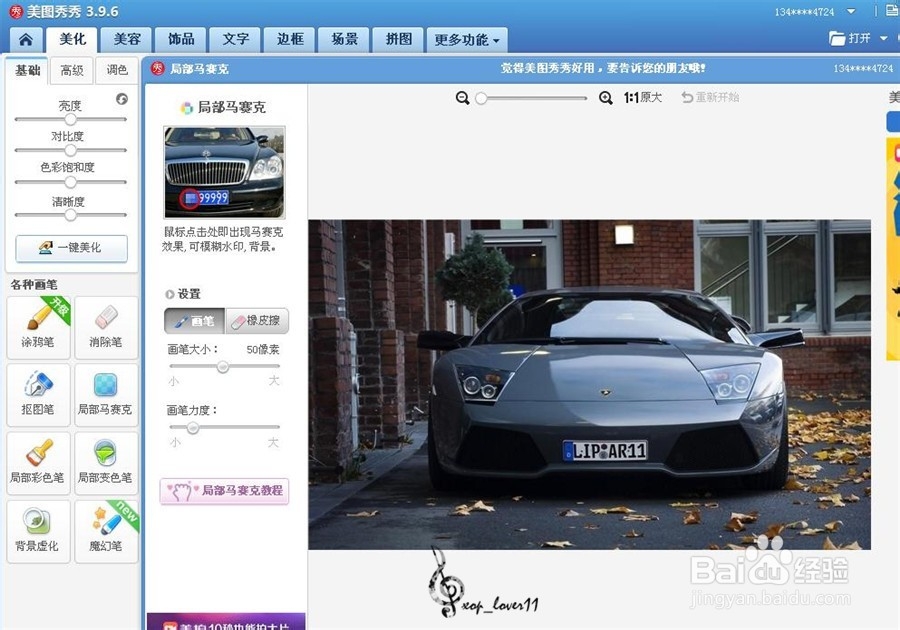Image resolution: width=900 pixels, height=630 pixels.
Task: Select the 调色 sub-tab
Action: tap(117, 70)
